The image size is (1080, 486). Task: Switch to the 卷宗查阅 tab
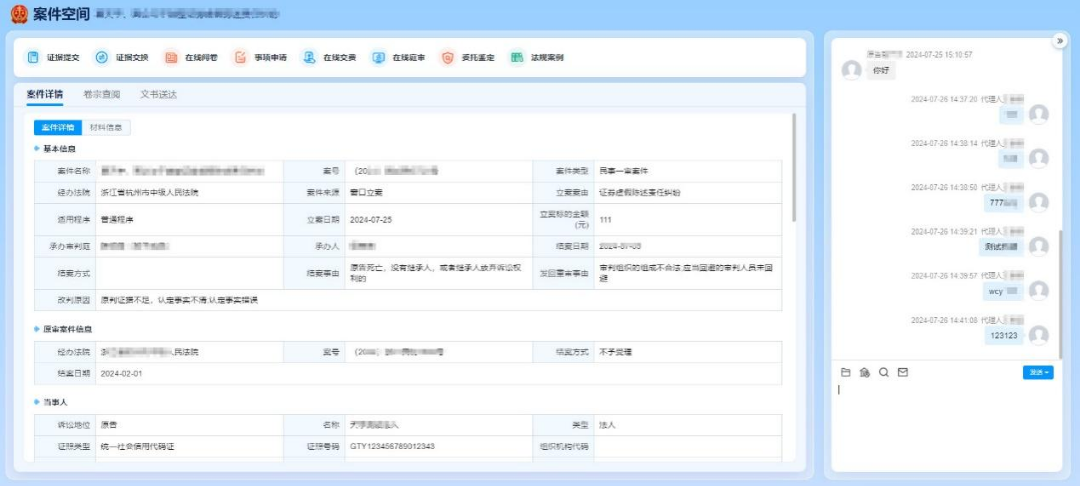pos(102,94)
